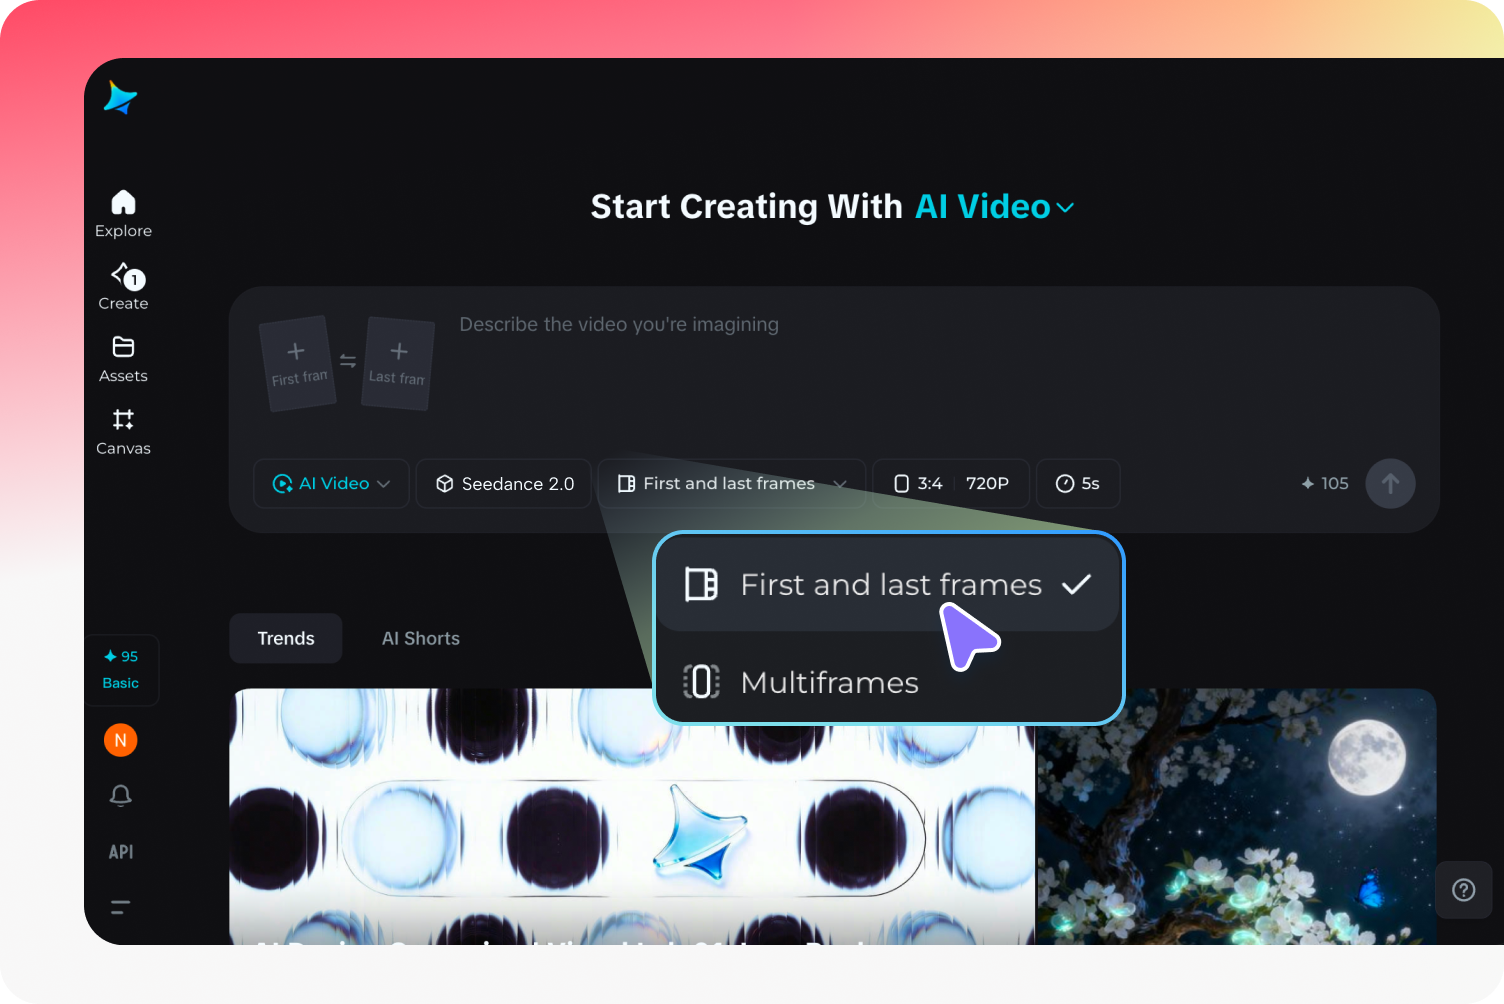The image size is (1504, 1004).
Task: Open notifications bell
Action: pos(121,795)
